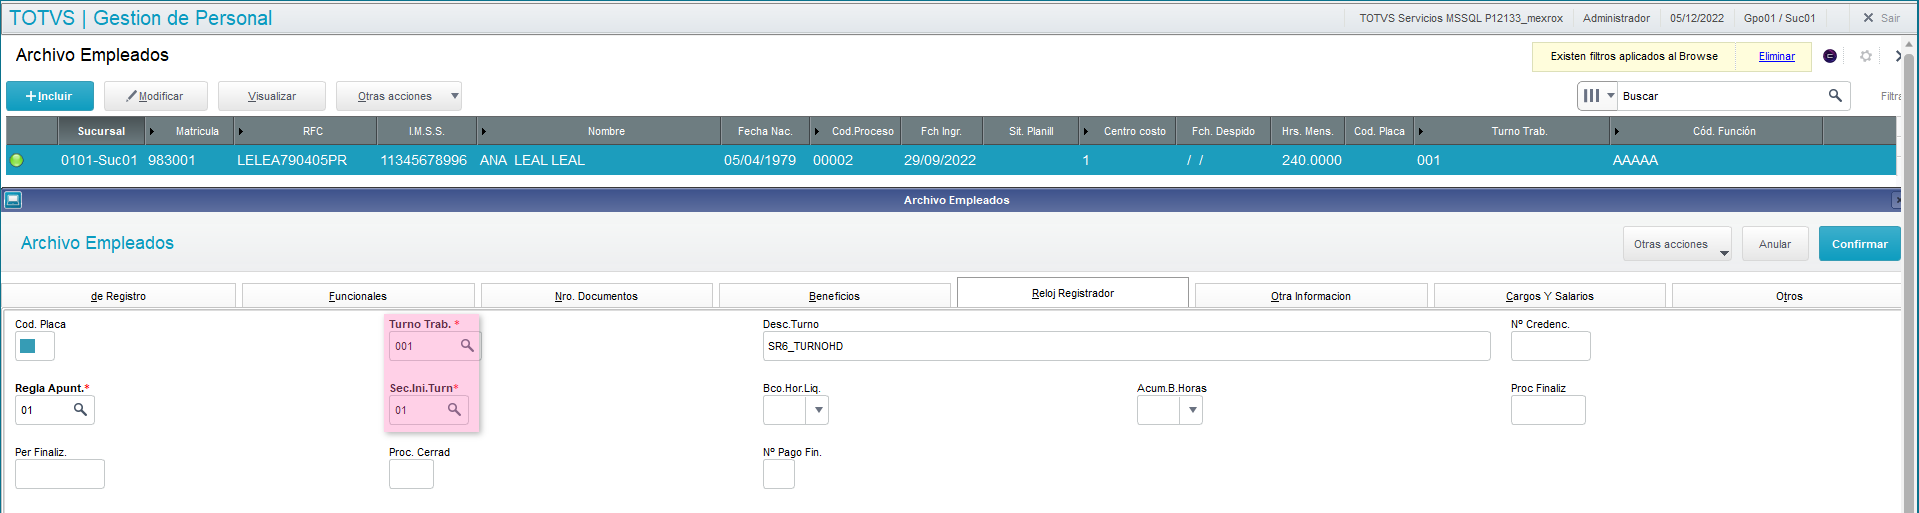Click the Fecha Nac. column header
The width and height of the screenshot is (1919, 513).
[x=765, y=131]
